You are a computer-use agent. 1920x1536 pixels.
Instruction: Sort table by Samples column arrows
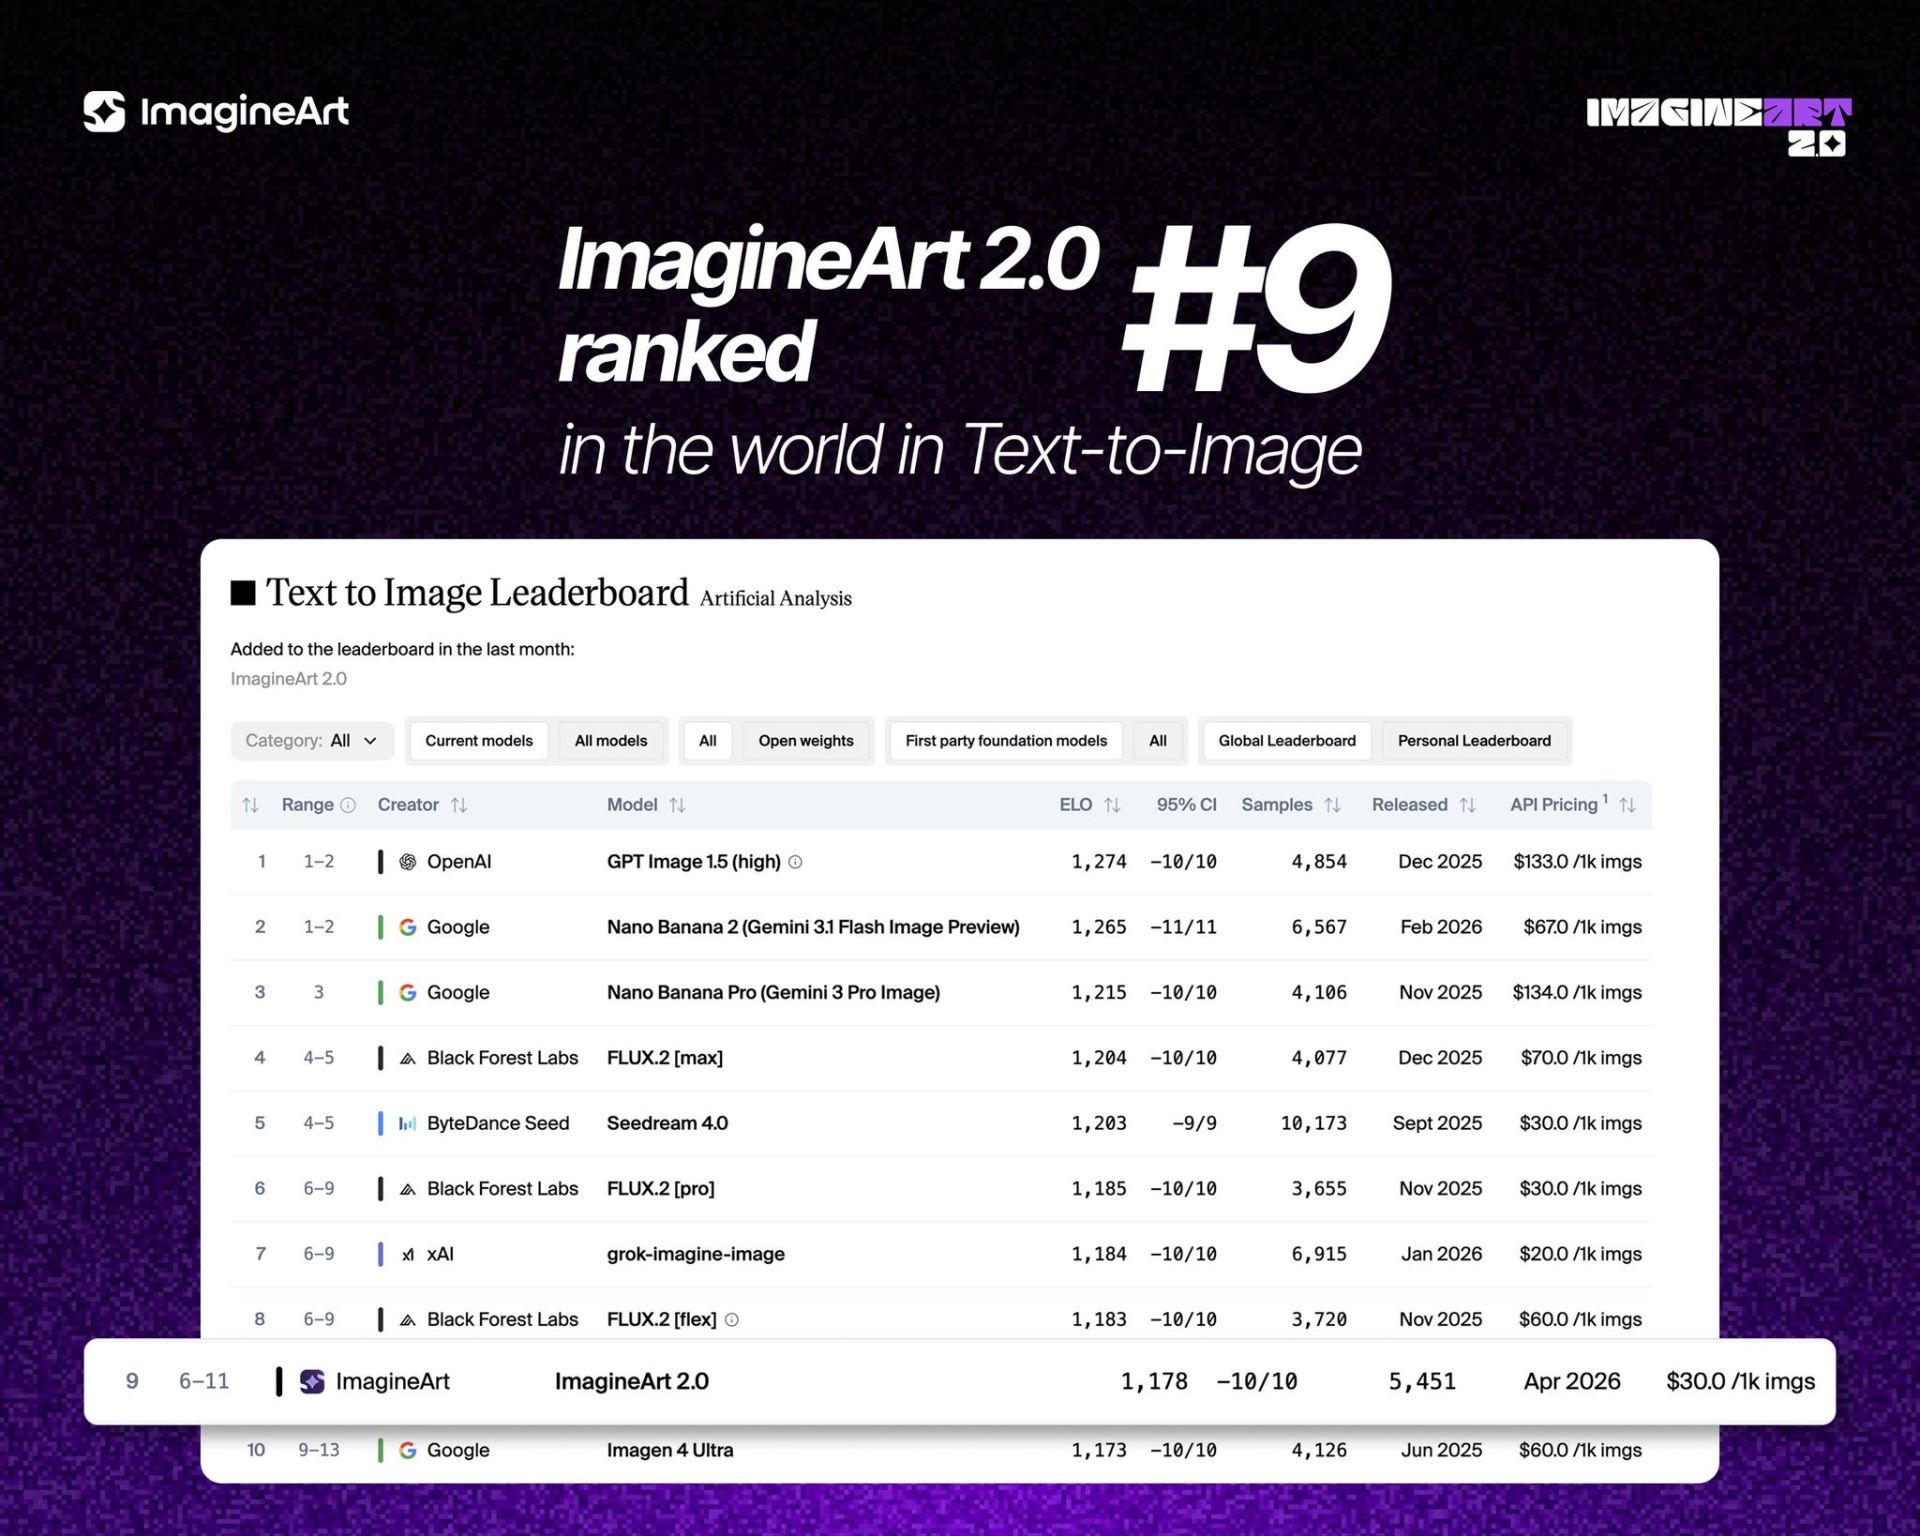coord(1332,805)
